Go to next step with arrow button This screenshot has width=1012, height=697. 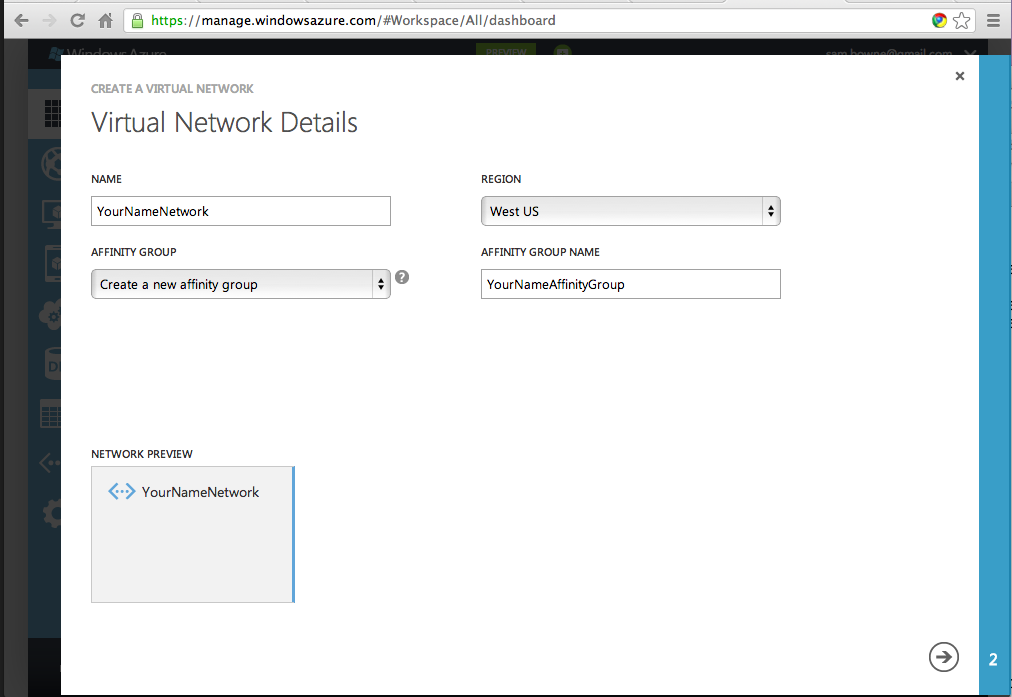[944, 657]
